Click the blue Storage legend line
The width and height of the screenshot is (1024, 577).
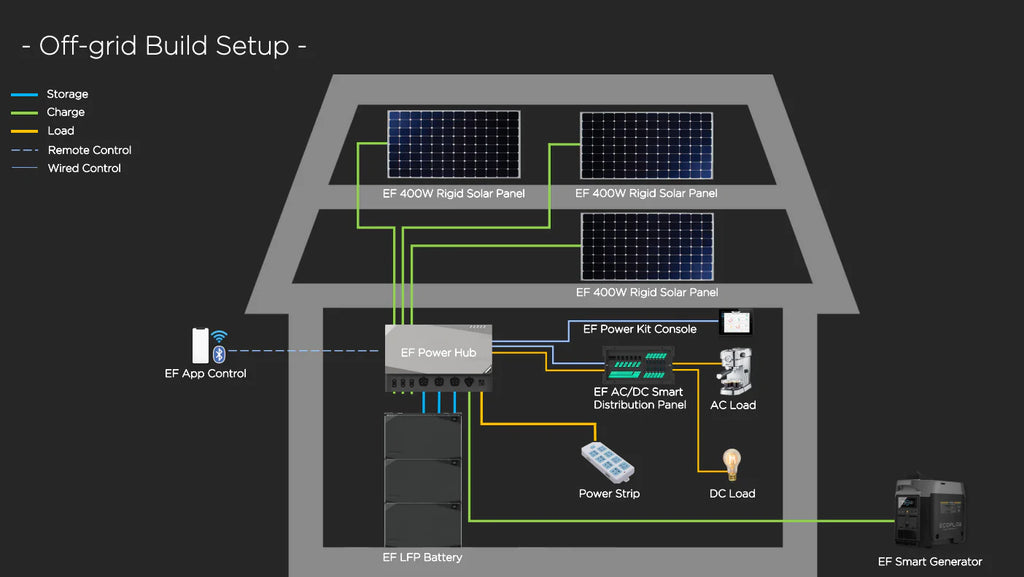click(x=24, y=95)
